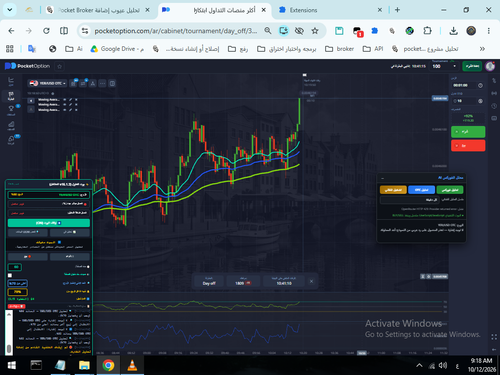Open VLC from the taskbar
The image size is (500, 375).
[x=132, y=365]
